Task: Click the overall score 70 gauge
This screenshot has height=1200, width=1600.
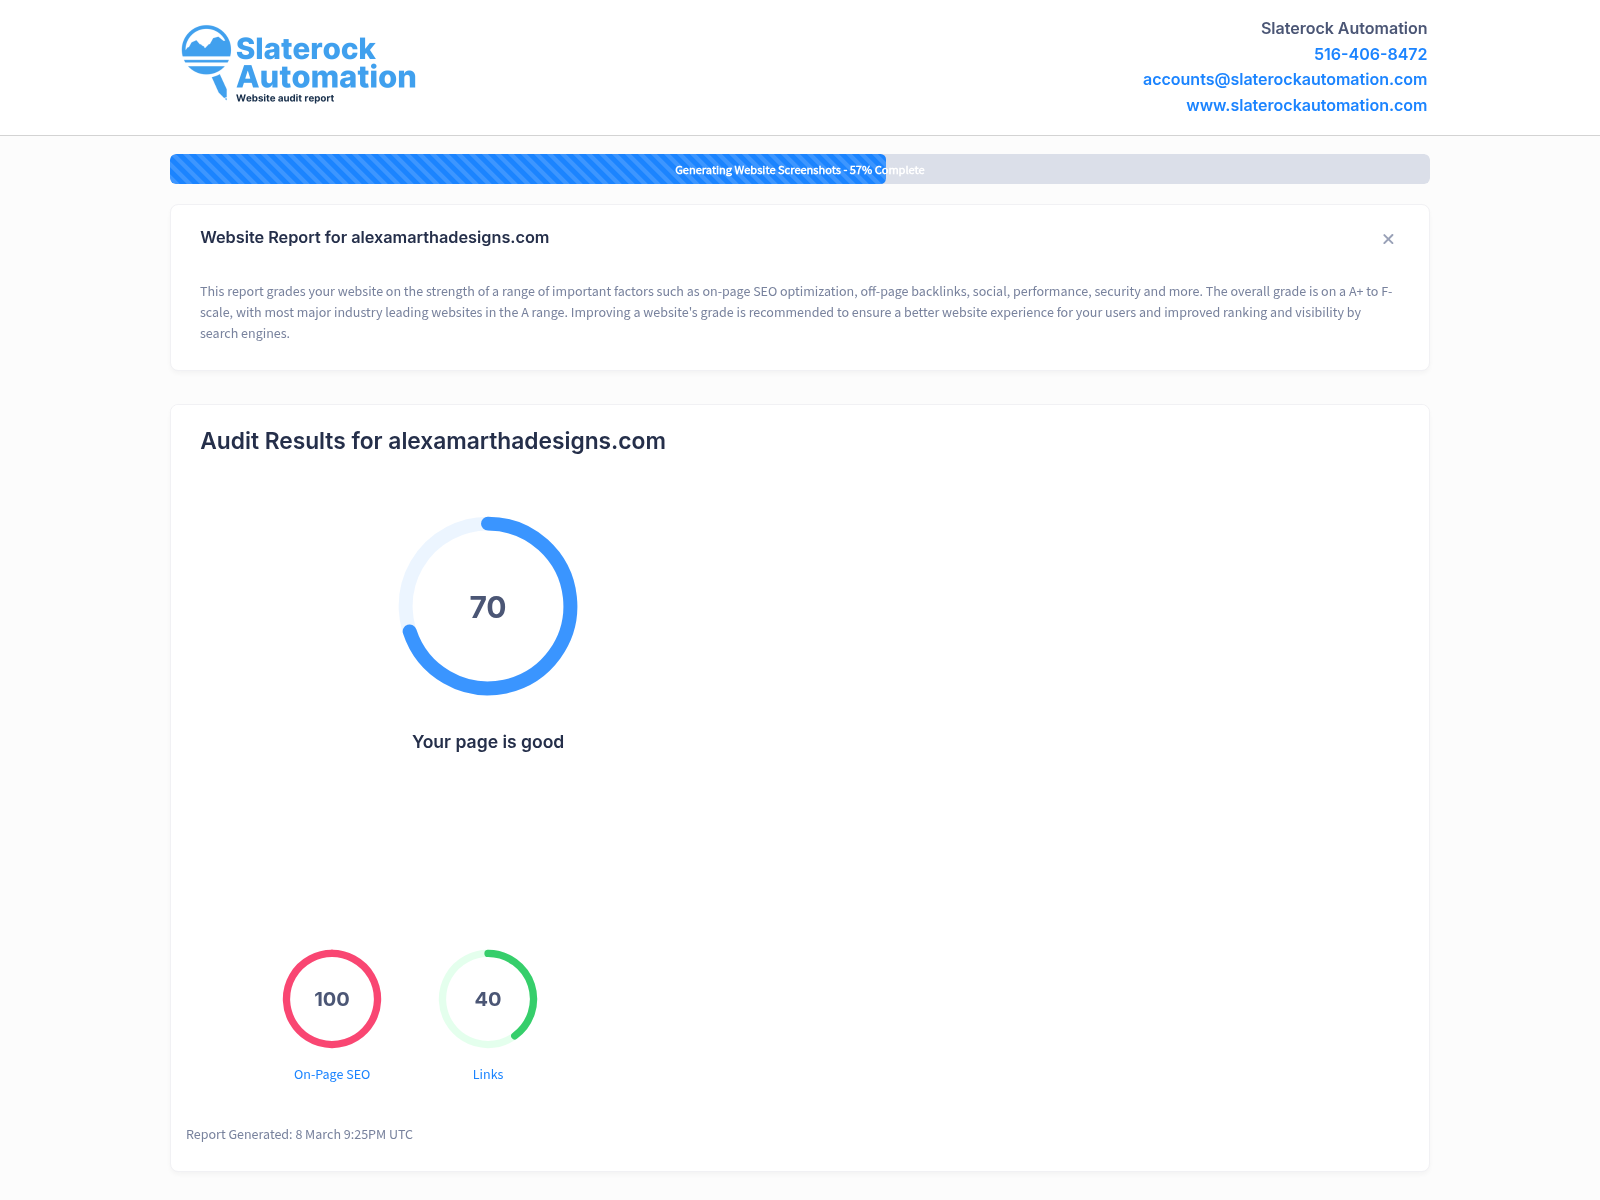Action: click(488, 606)
